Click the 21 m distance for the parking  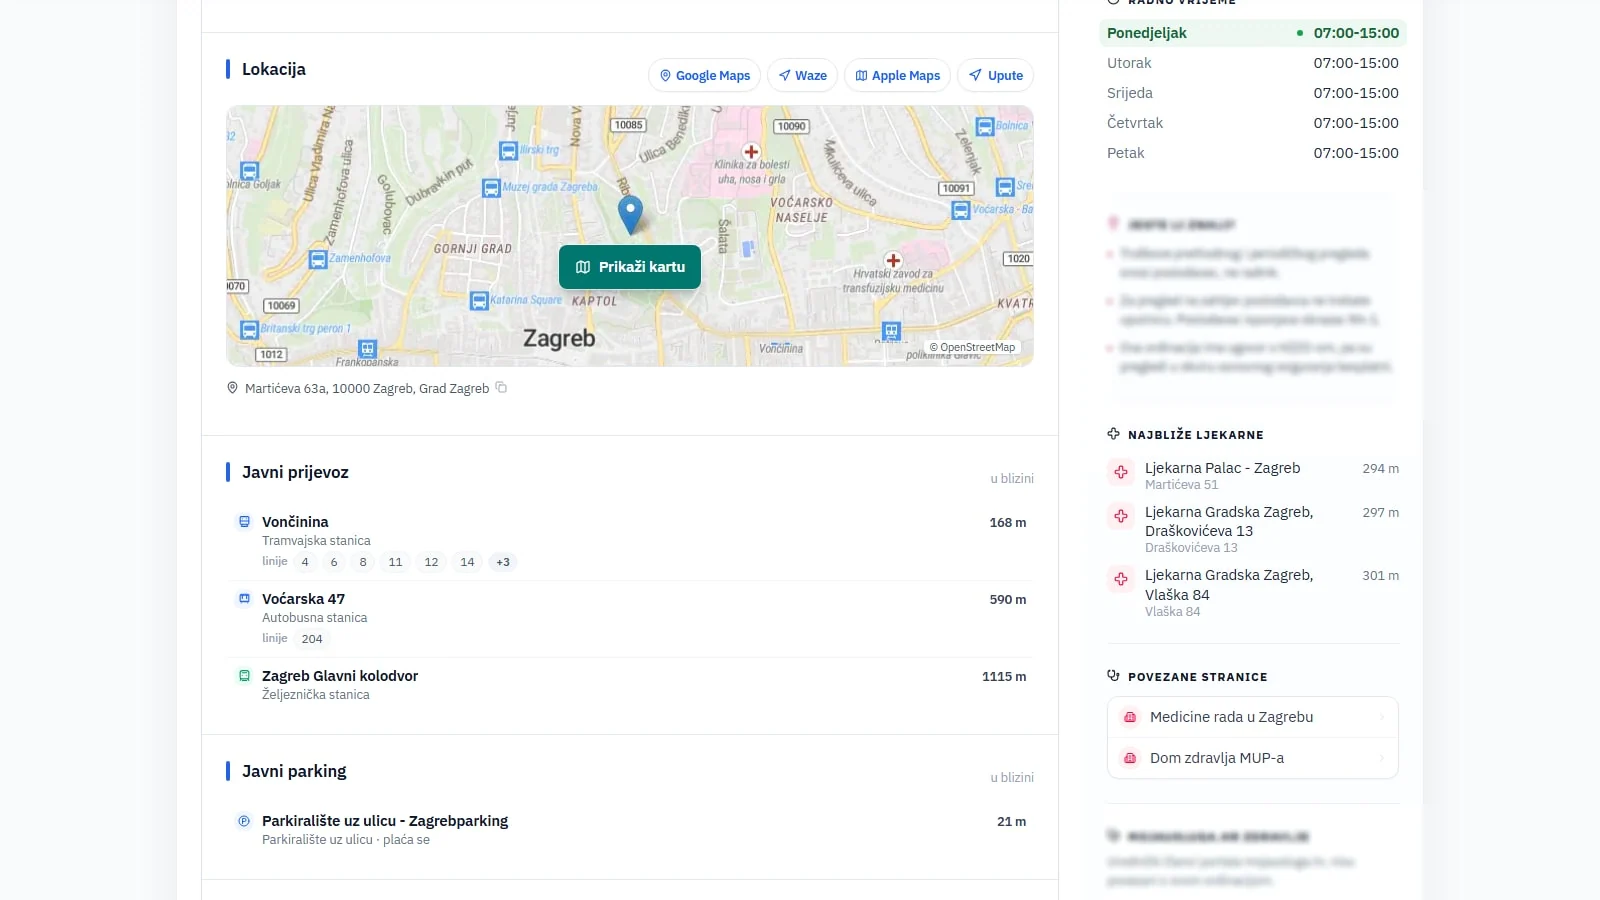(x=1012, y=821)
